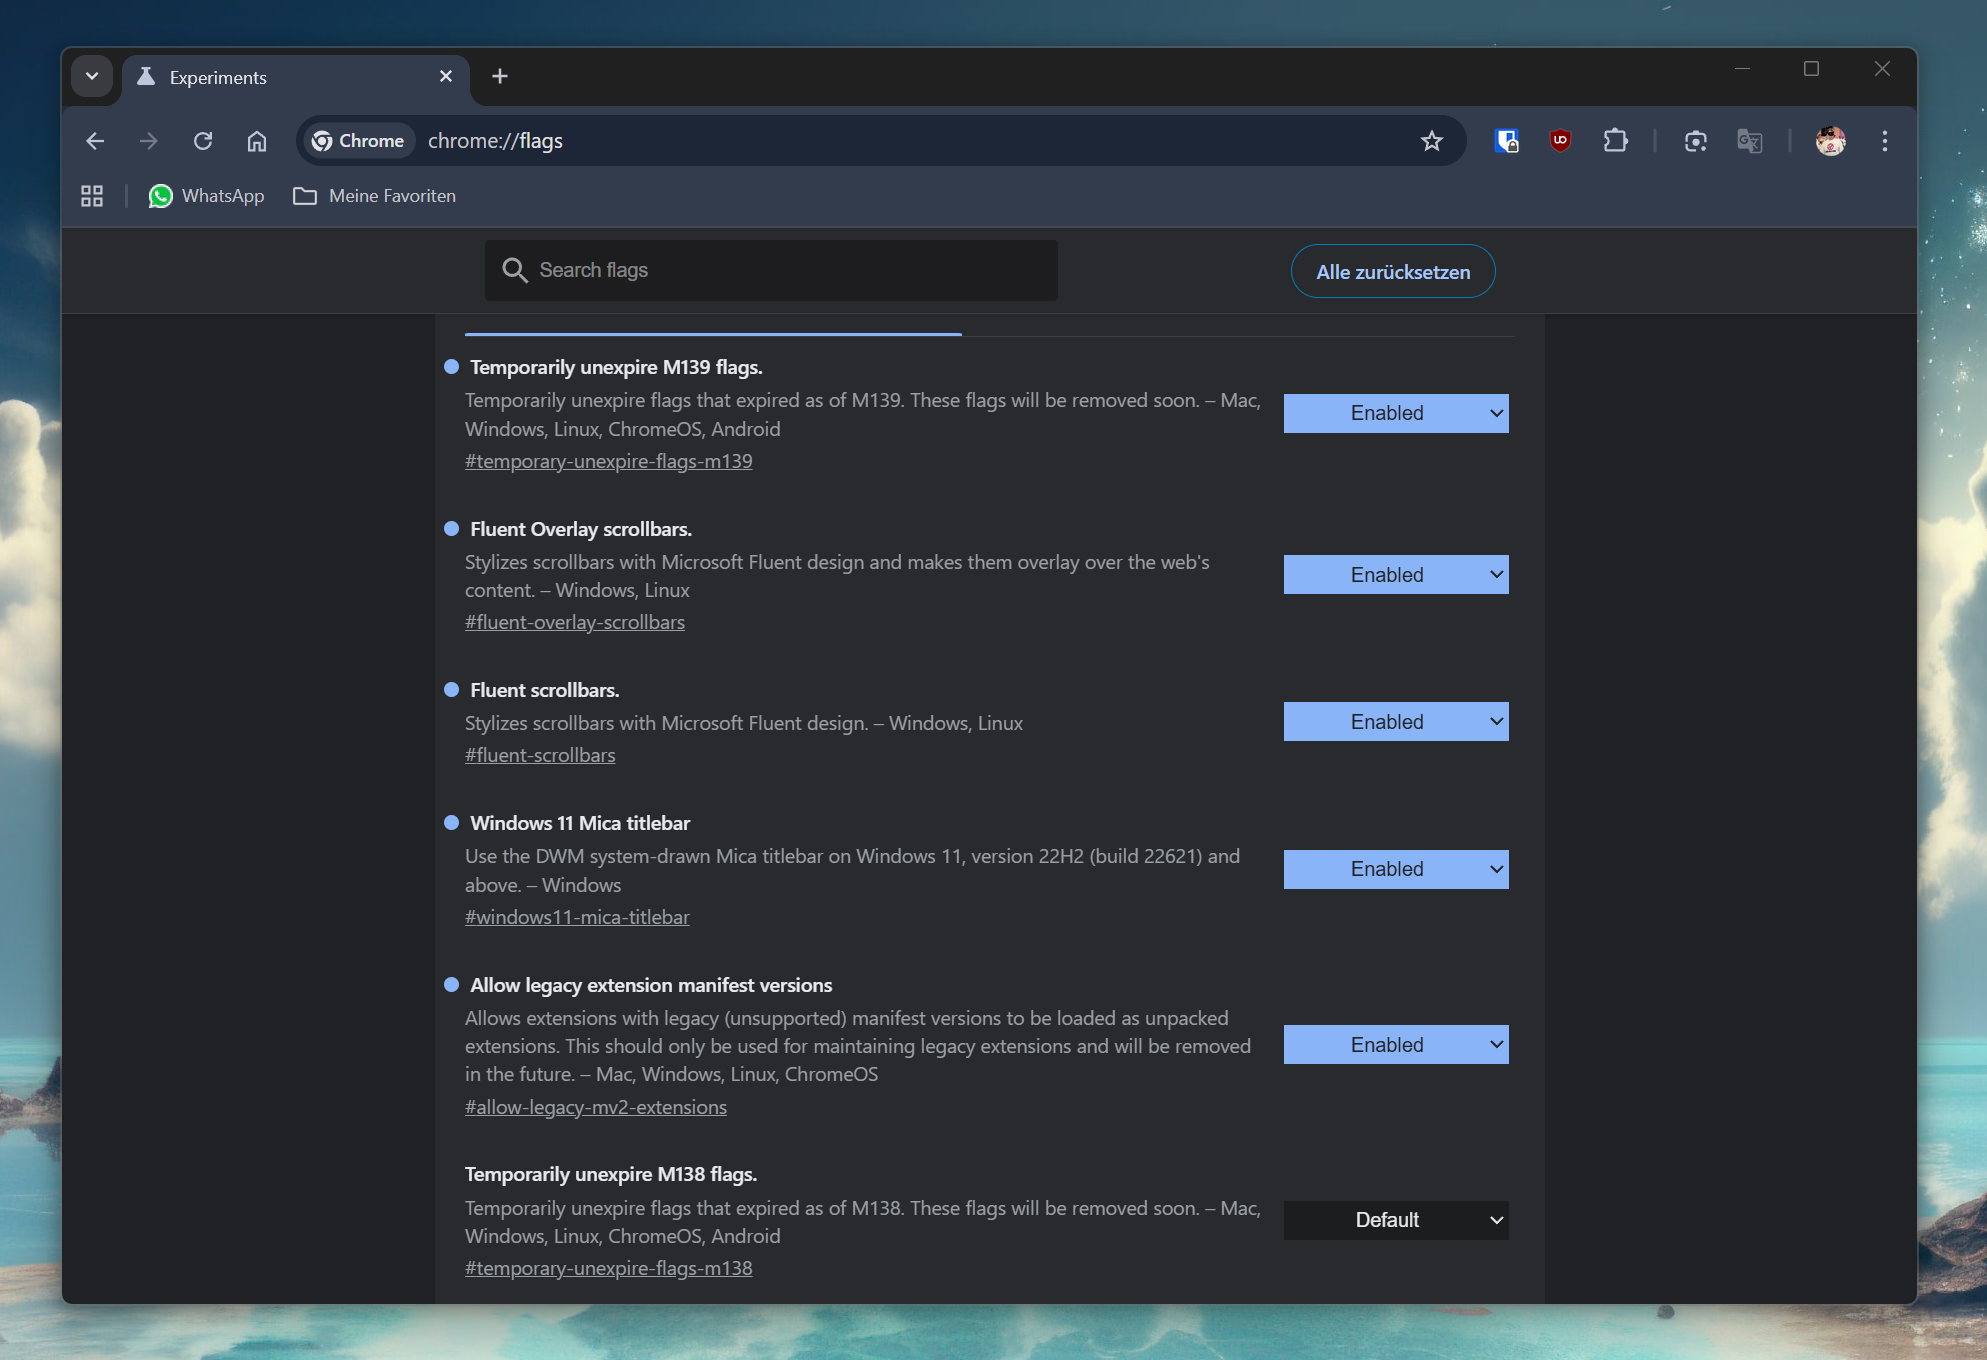The width and height of the screenshot is (1987, 1360).
Task: Click the Search flags field
Action: coord(770,270)
